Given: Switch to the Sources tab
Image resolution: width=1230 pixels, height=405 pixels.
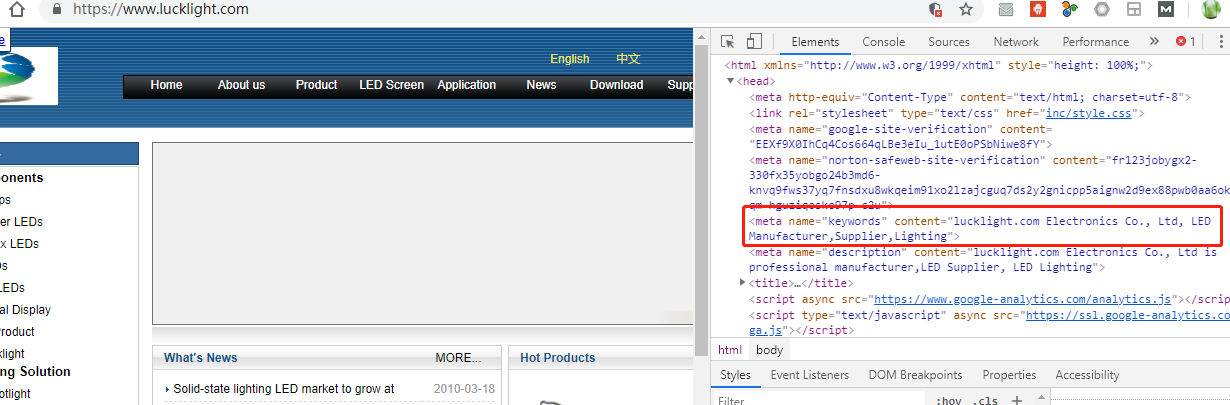Looking at the screenshot, I should point(949,42).
